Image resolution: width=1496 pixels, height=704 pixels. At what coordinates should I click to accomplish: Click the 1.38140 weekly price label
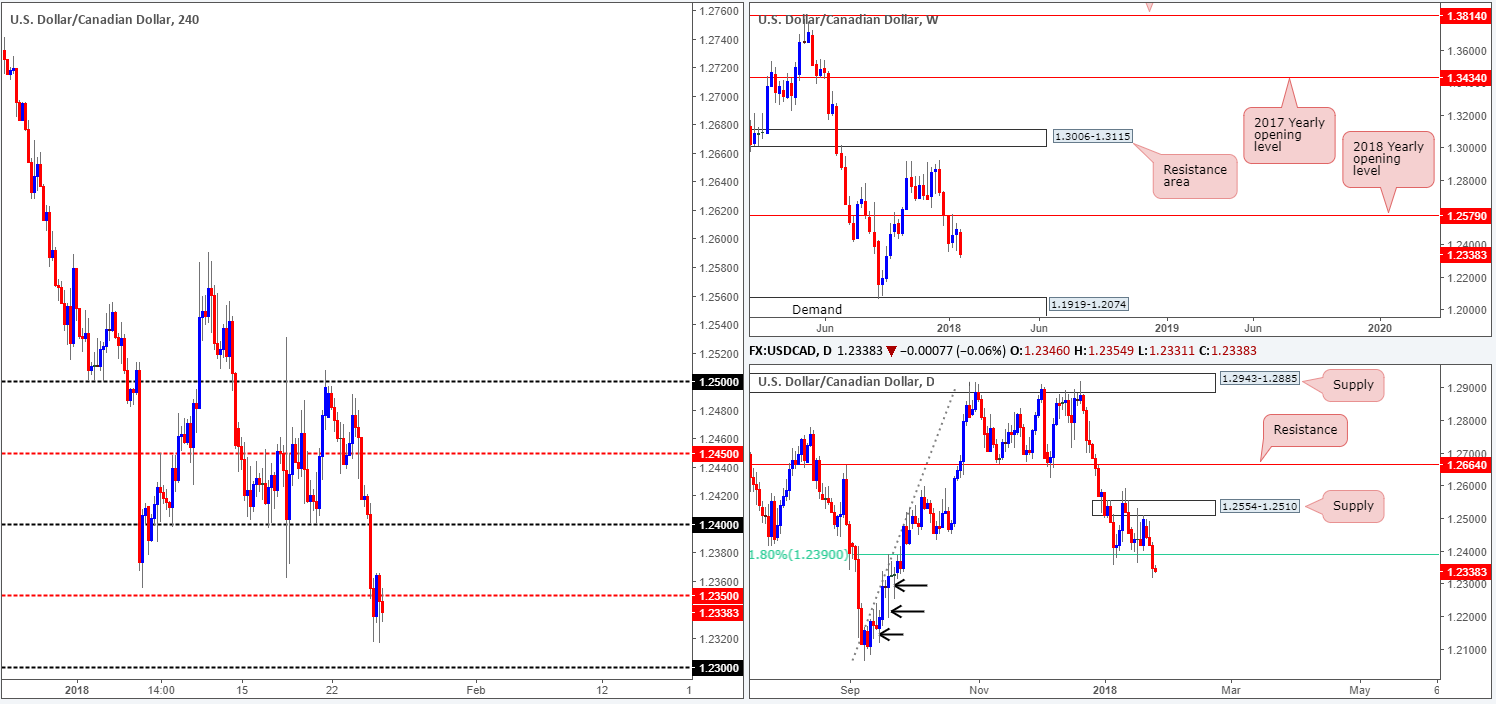tap(1466, 16)
